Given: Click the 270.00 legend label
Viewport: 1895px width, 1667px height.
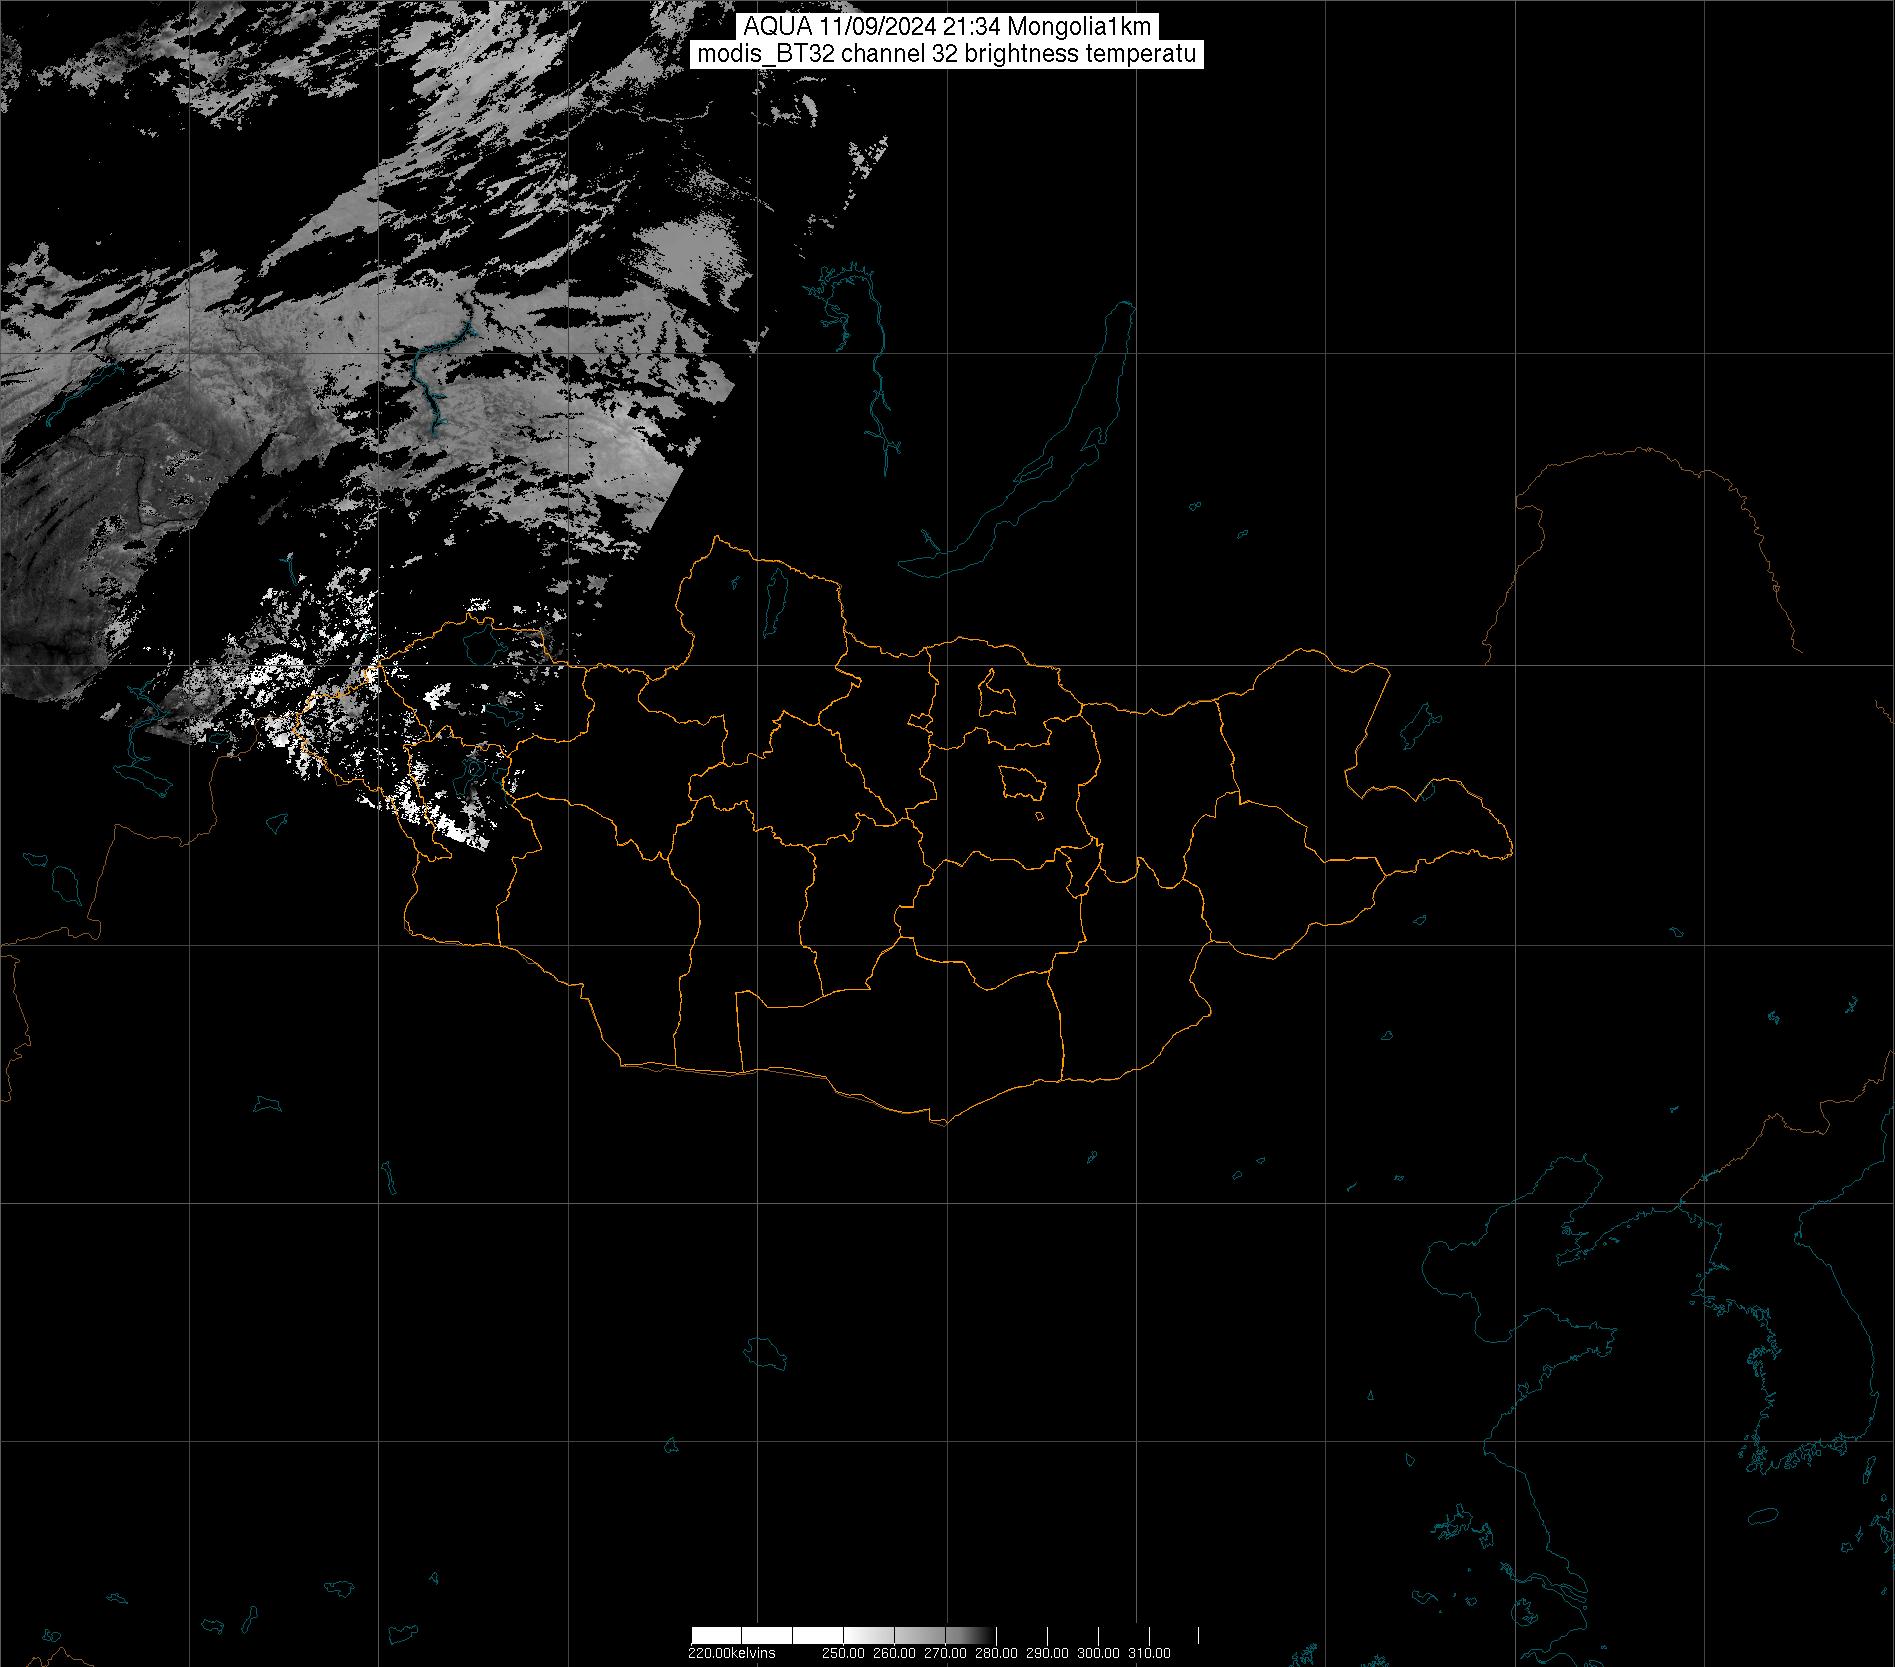Looking at the screenshot, I should click(x=946, y=1653).
